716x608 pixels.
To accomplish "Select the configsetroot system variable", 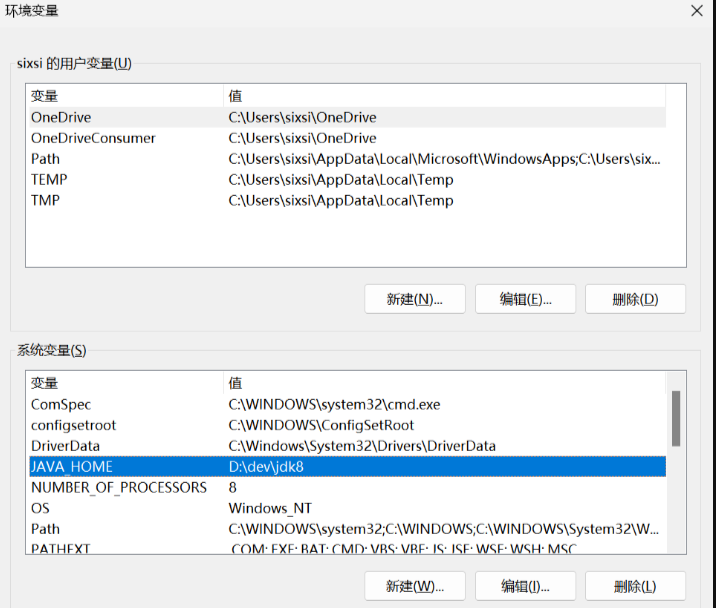I will (x=72, y=425).
